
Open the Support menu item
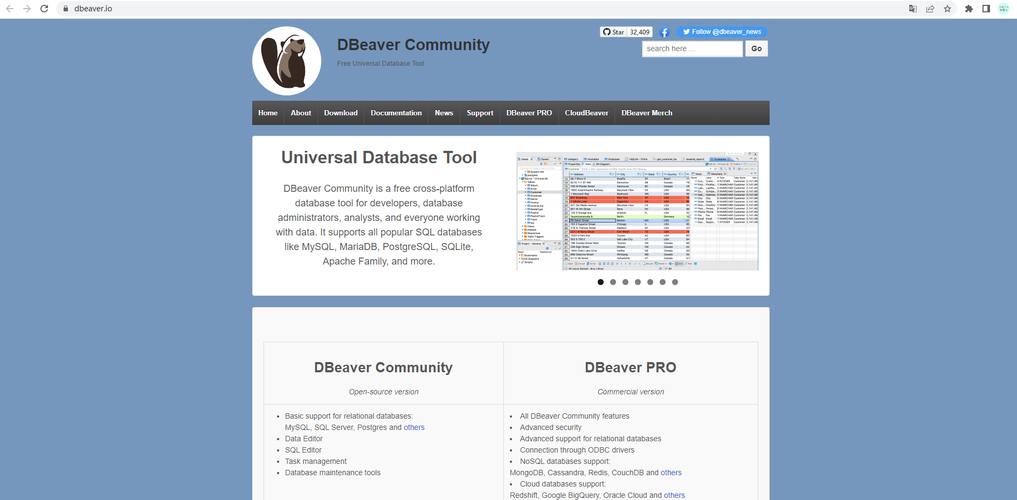point(480,113)
